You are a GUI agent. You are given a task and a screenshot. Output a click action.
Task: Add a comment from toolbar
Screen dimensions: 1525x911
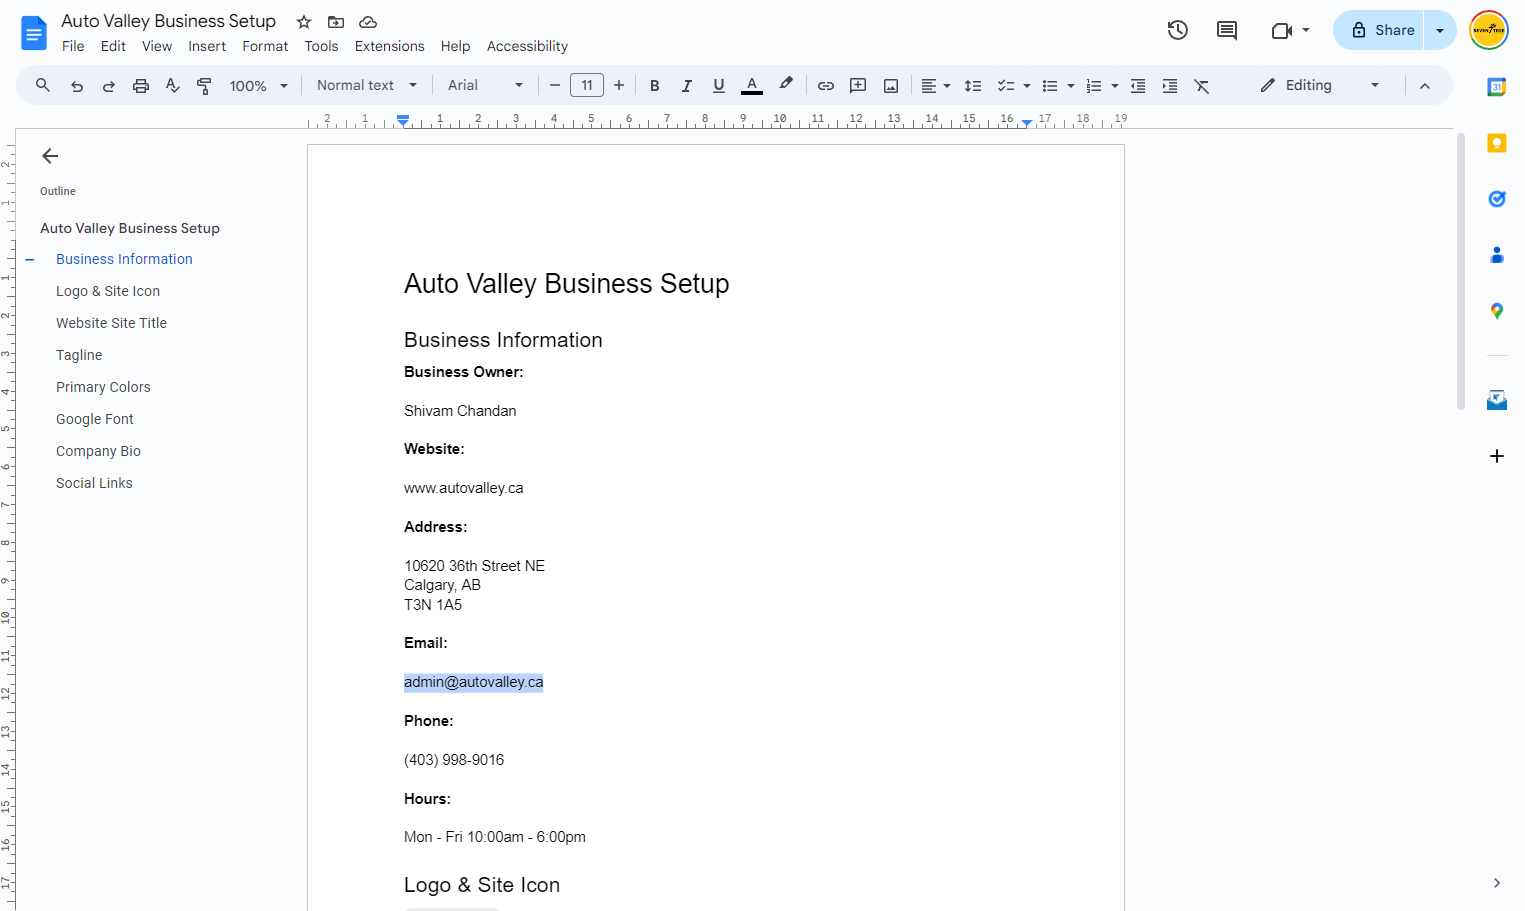click(x=858, y=86)
